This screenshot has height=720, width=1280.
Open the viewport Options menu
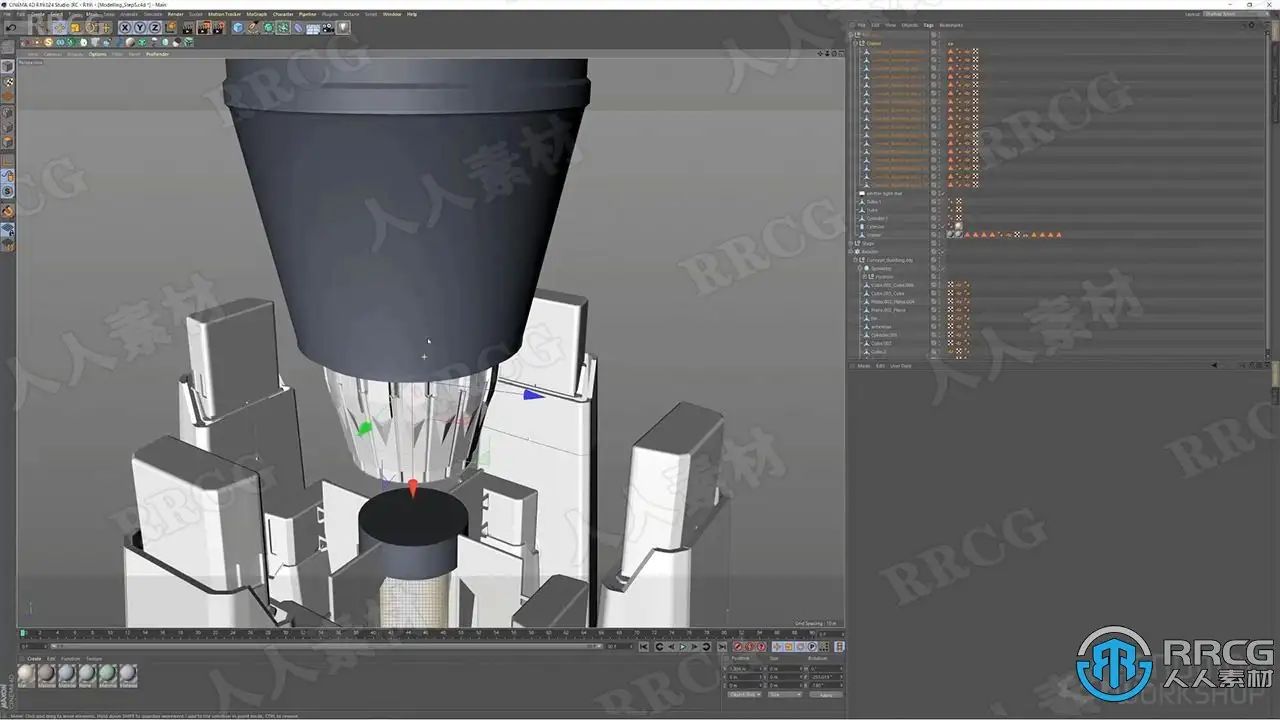coord(97,54)
